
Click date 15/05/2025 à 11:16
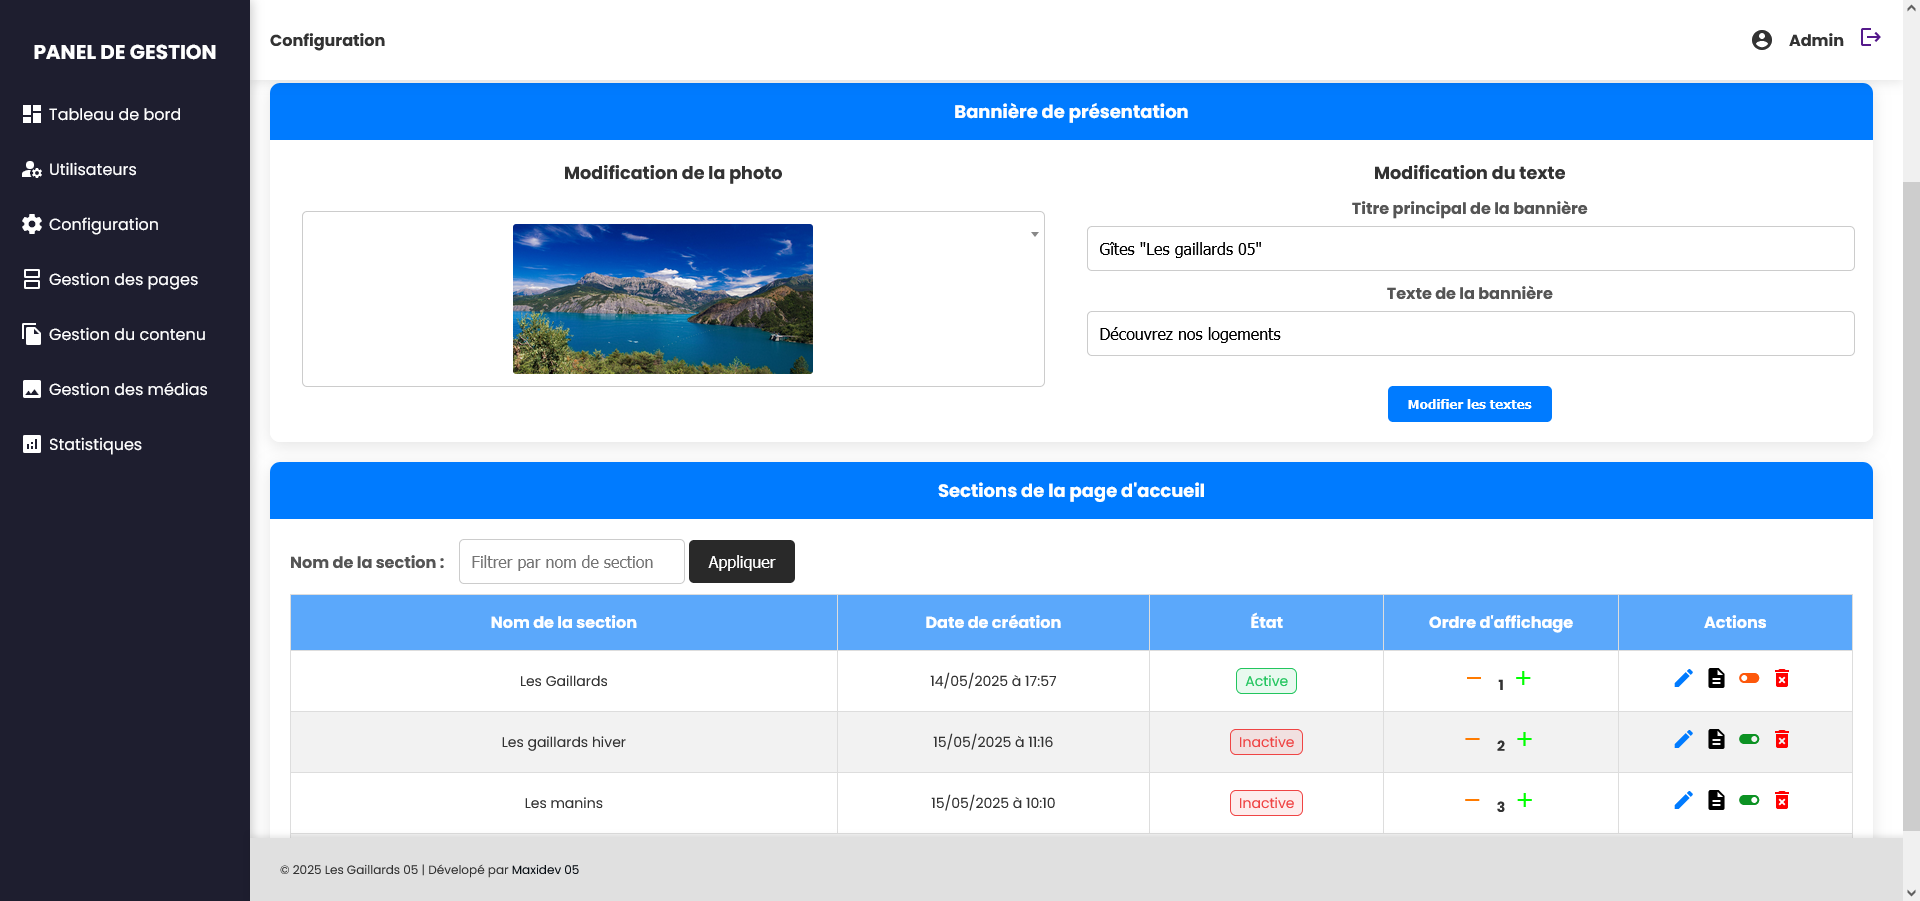[993, 742]
